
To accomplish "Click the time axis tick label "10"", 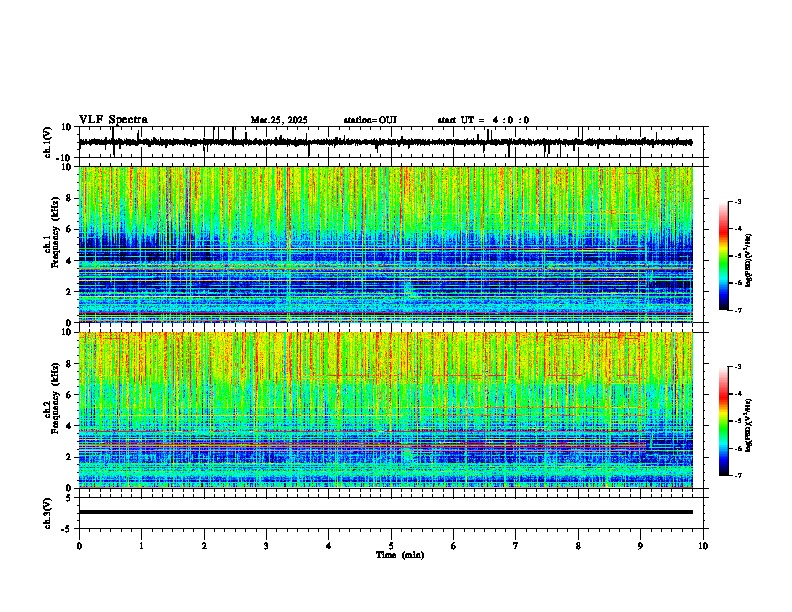I will [703, 546].
